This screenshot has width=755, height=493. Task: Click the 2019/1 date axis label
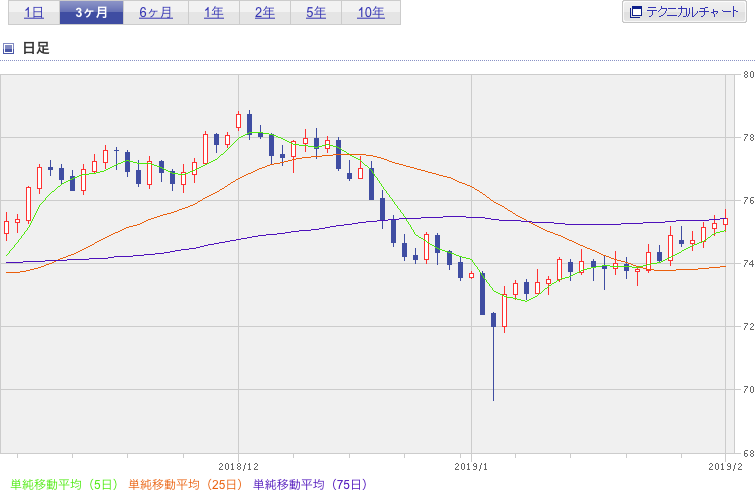click(x=471, y=467)
